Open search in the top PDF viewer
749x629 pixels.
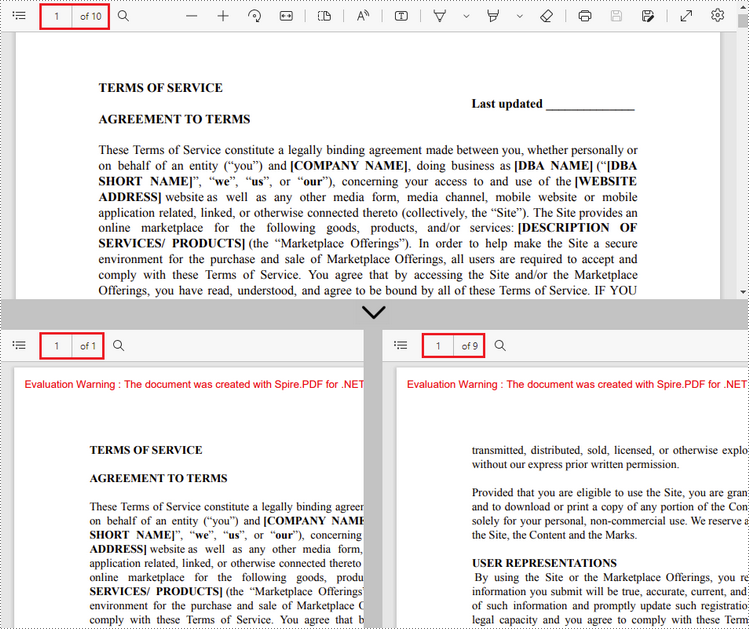tap(123, 16)
